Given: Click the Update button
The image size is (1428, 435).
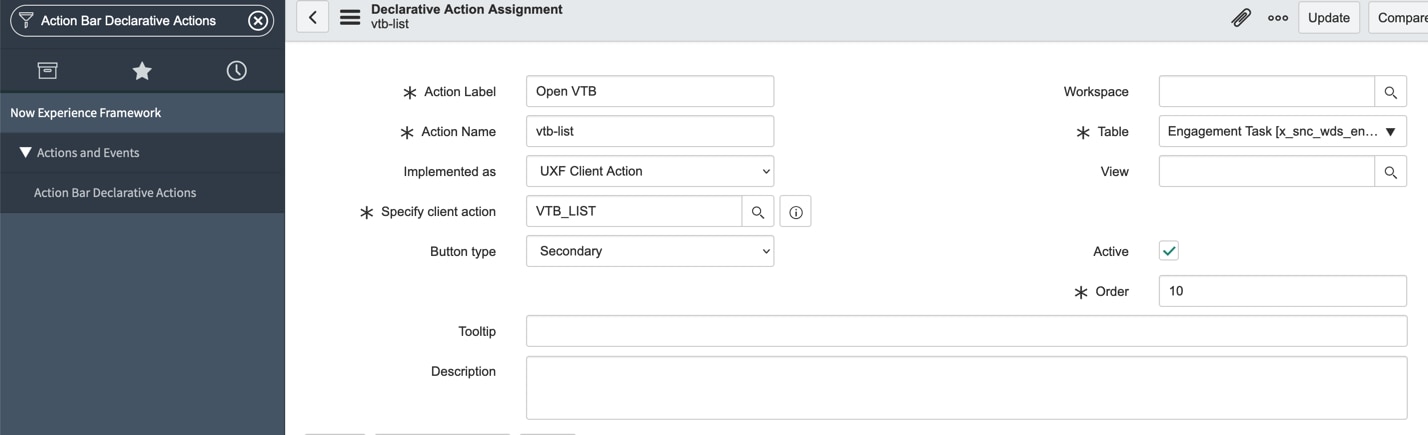Looking at the screenshot, I should 1329,17.
